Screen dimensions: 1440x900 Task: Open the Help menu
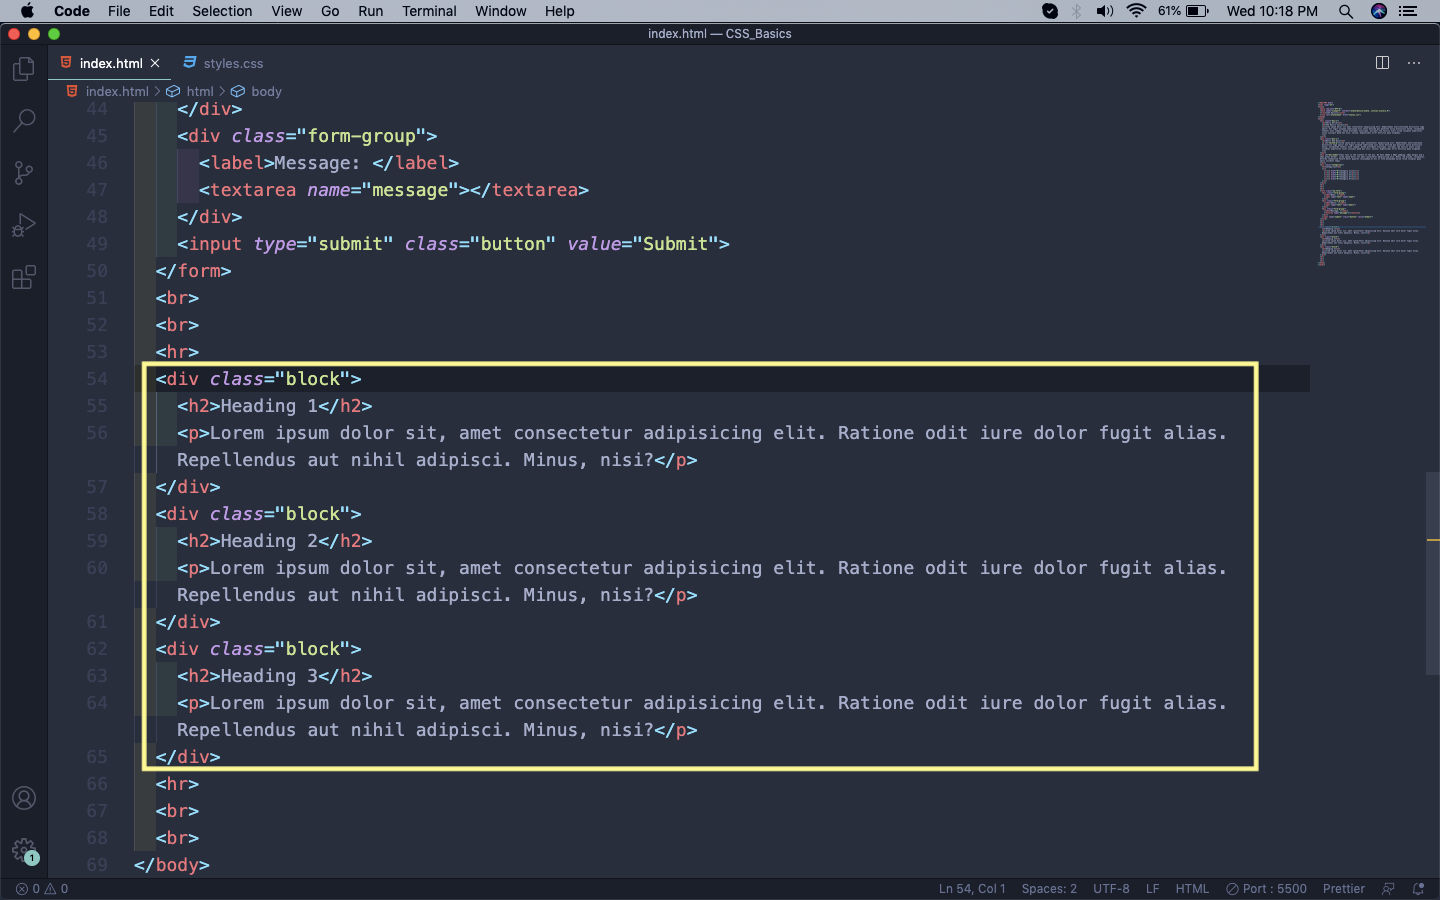pos(559,11)
